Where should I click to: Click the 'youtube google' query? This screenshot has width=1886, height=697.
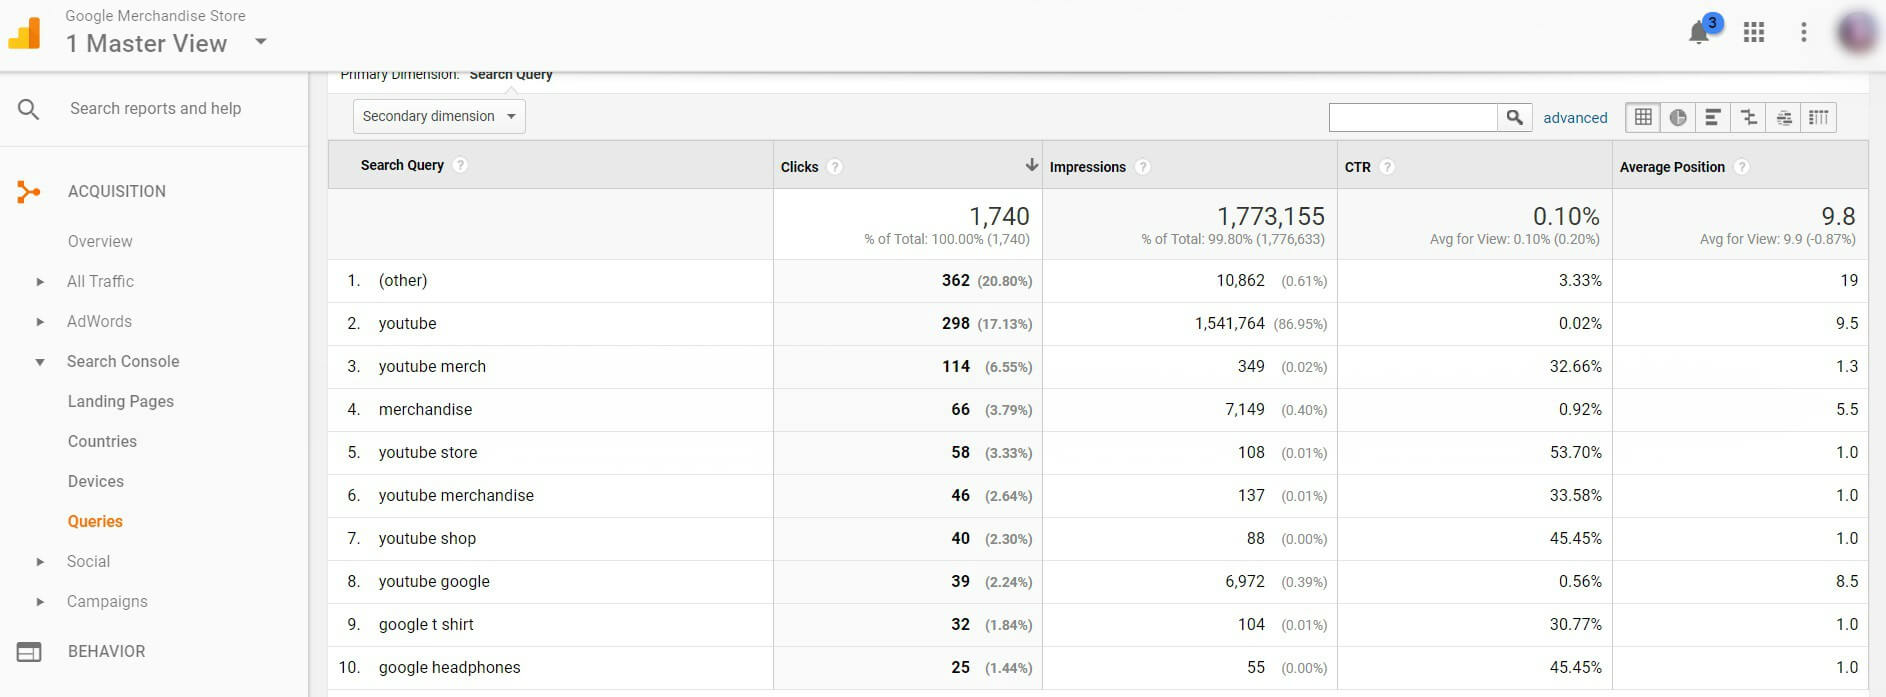(434, 581)
